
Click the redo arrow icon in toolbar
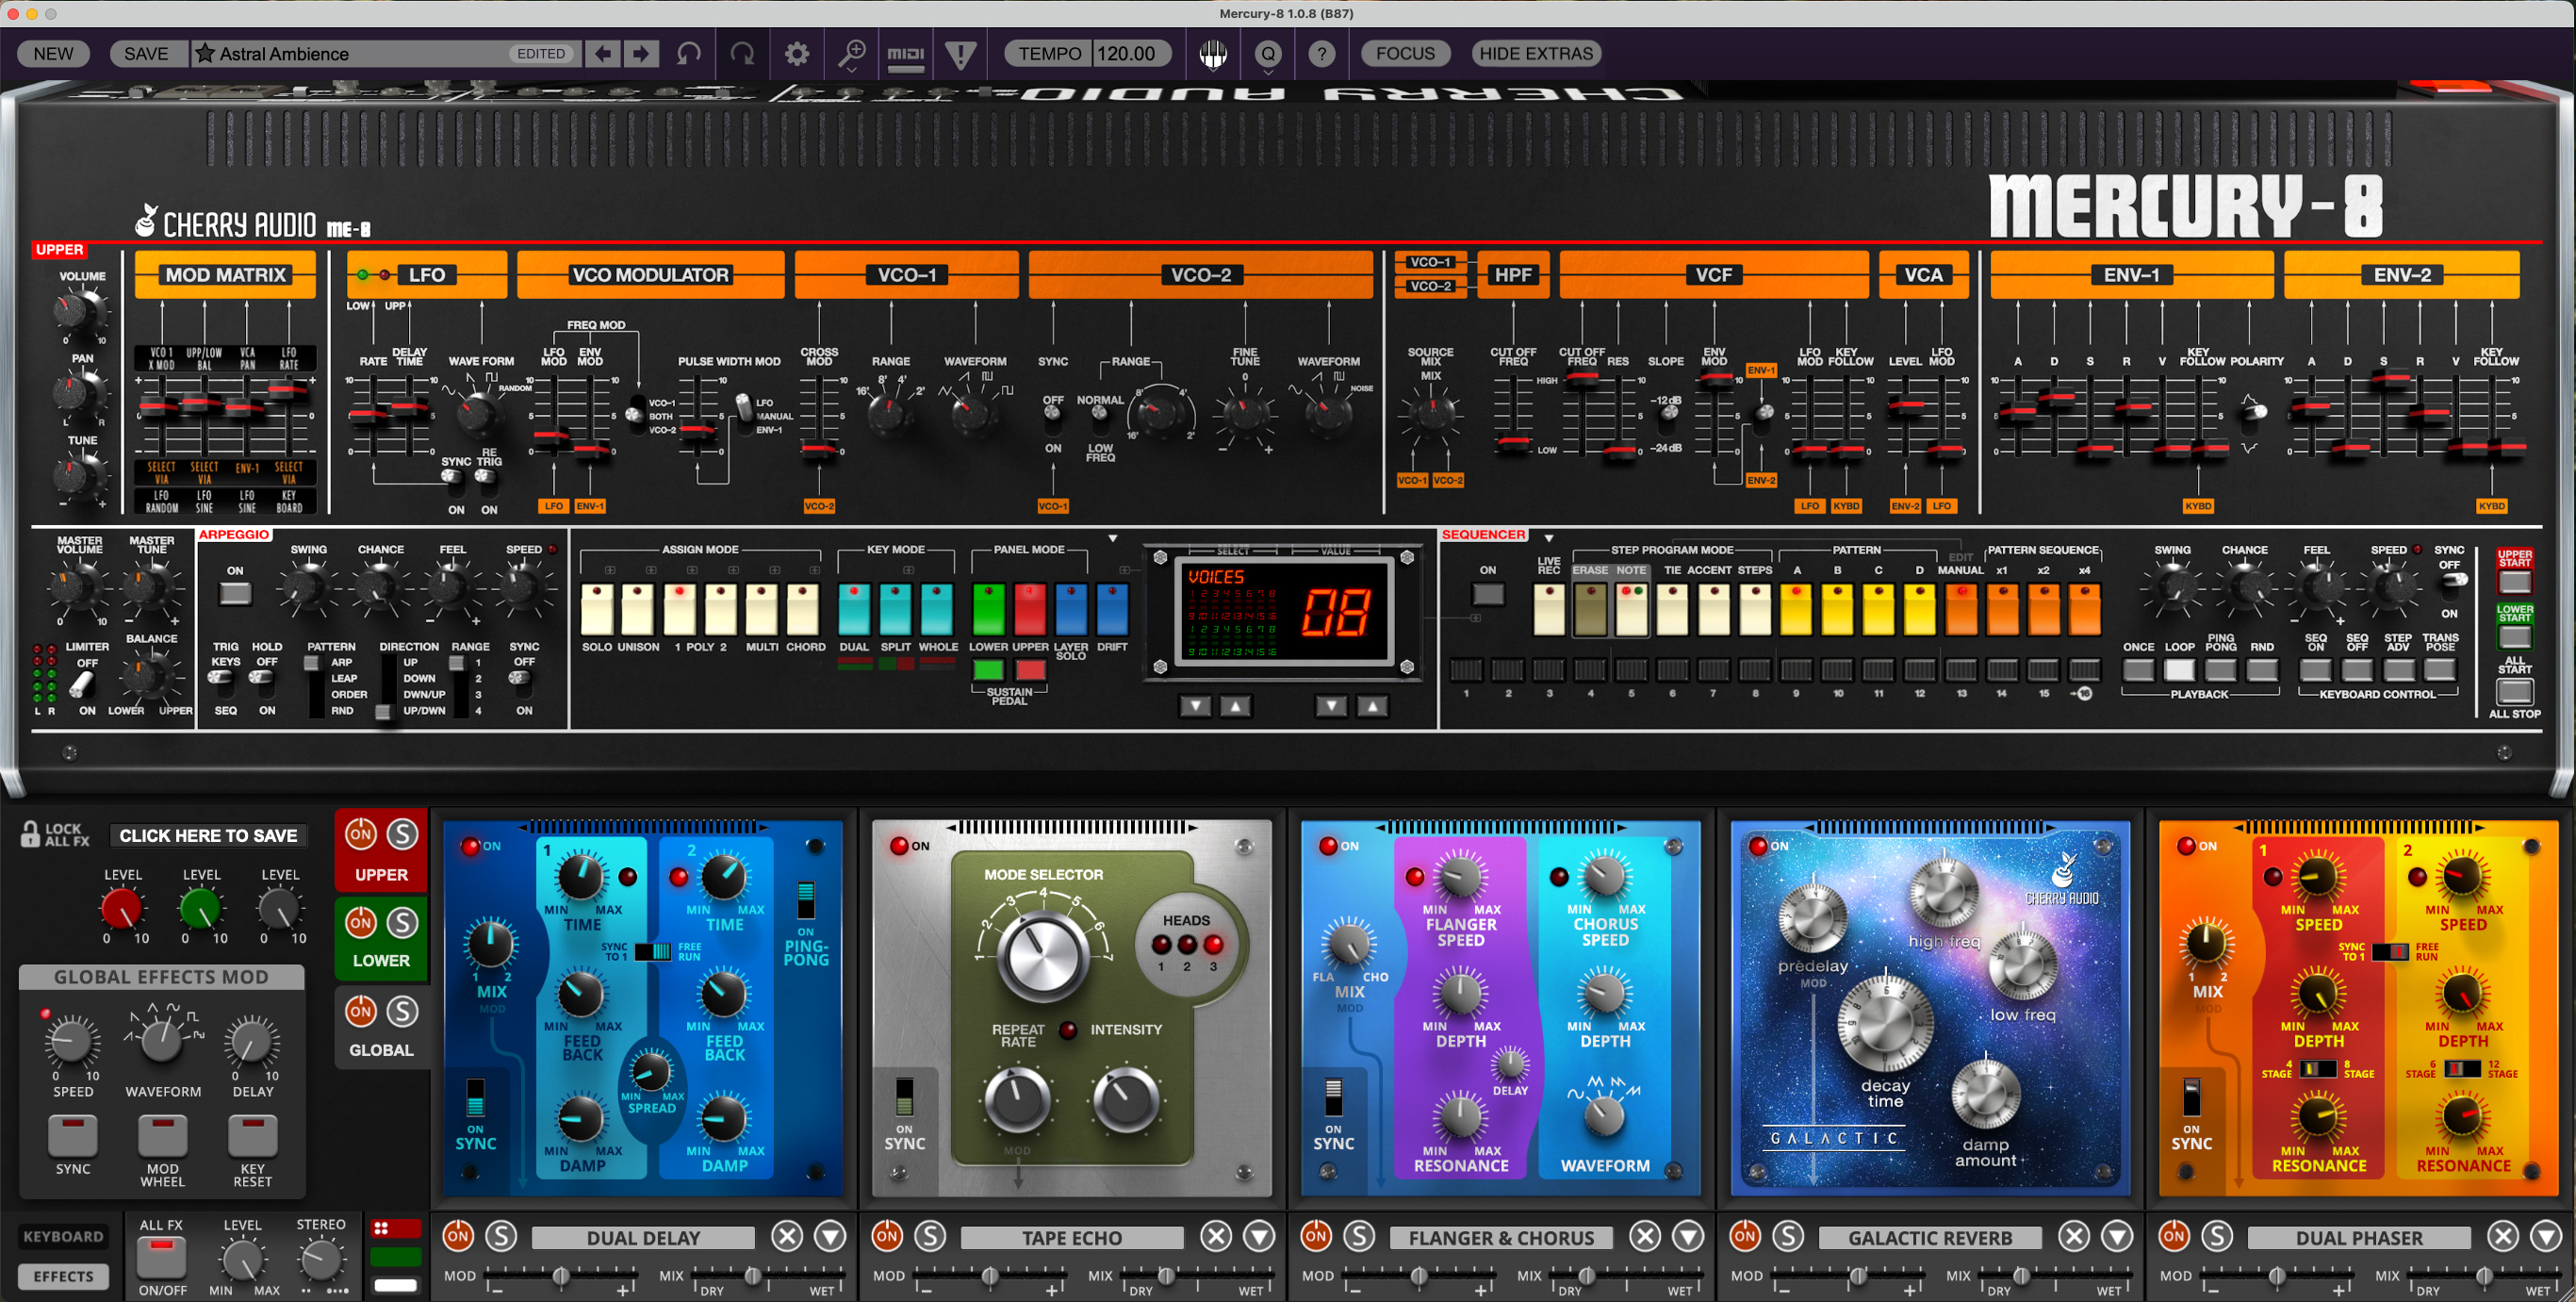pos(742,54)
